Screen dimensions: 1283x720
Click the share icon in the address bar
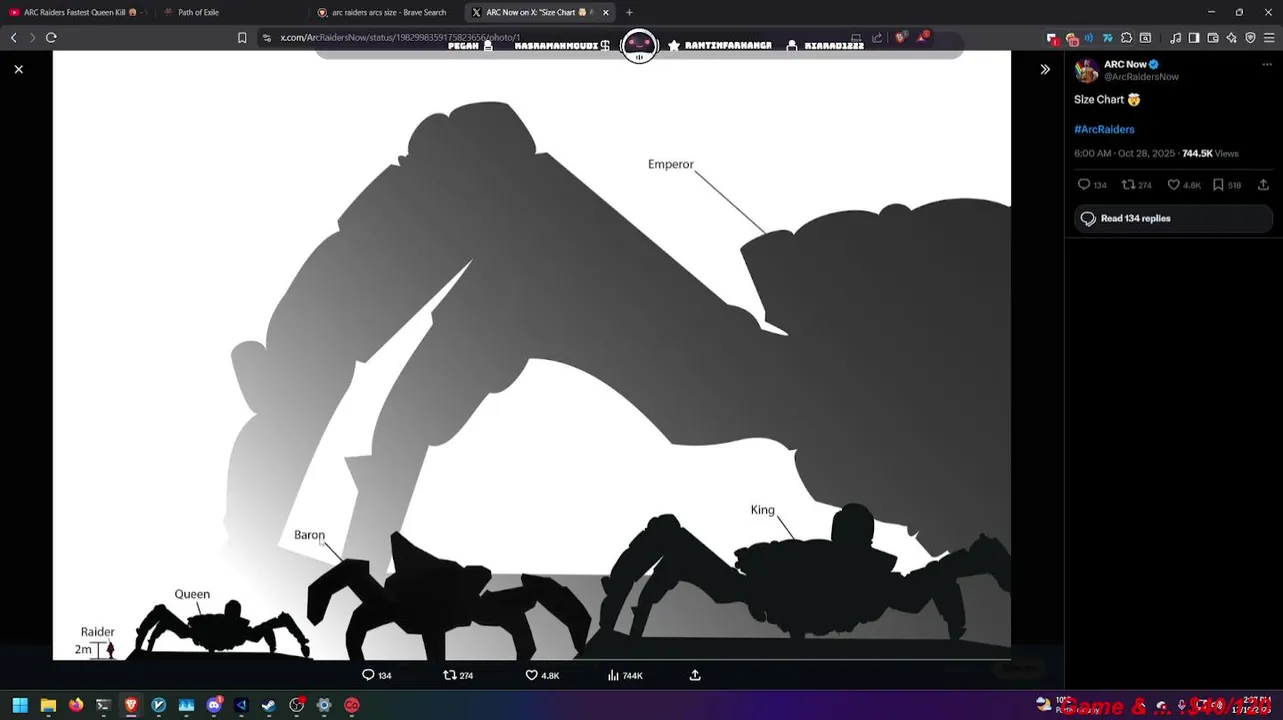coord(877,38)
